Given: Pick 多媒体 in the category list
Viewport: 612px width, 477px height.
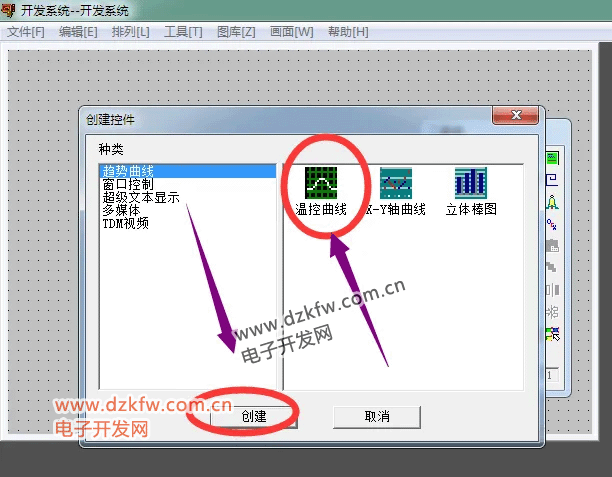Looking at the screenshot, I should pos(121,210).
